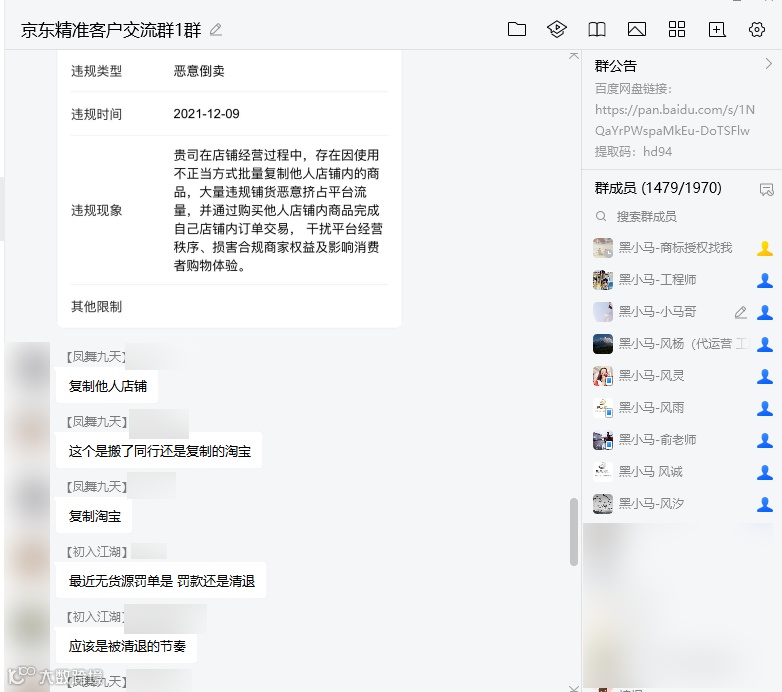Click the chat scrollbar thumb

click(574, 531)
